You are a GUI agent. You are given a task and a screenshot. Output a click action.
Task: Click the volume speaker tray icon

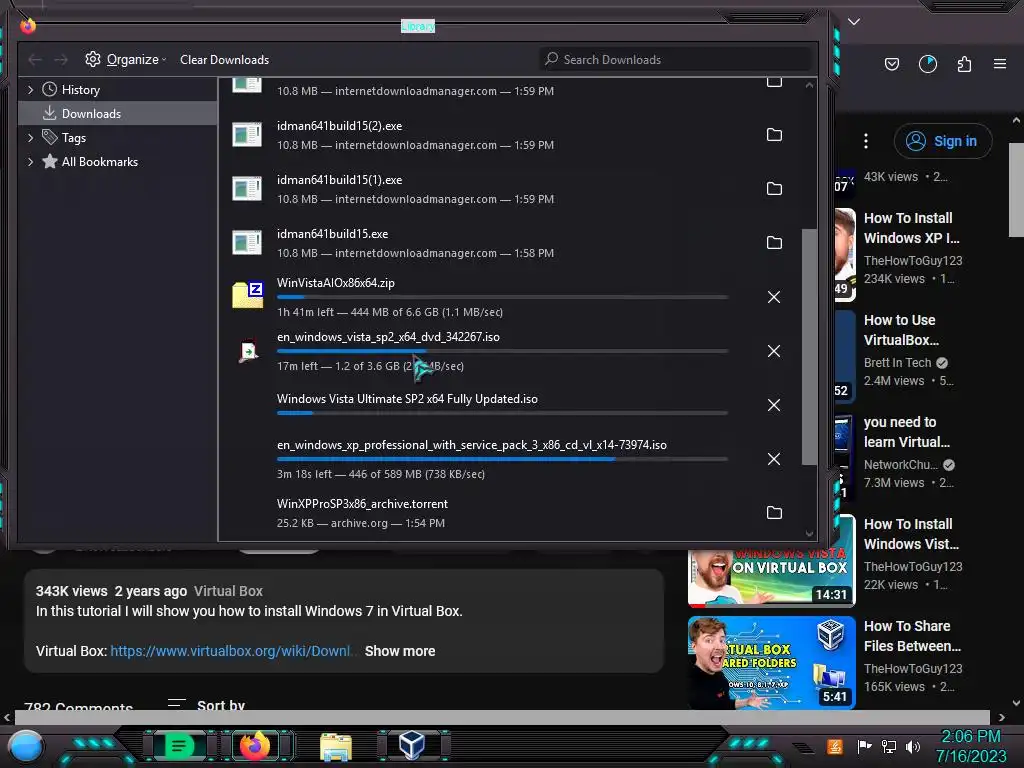[913, 746]
